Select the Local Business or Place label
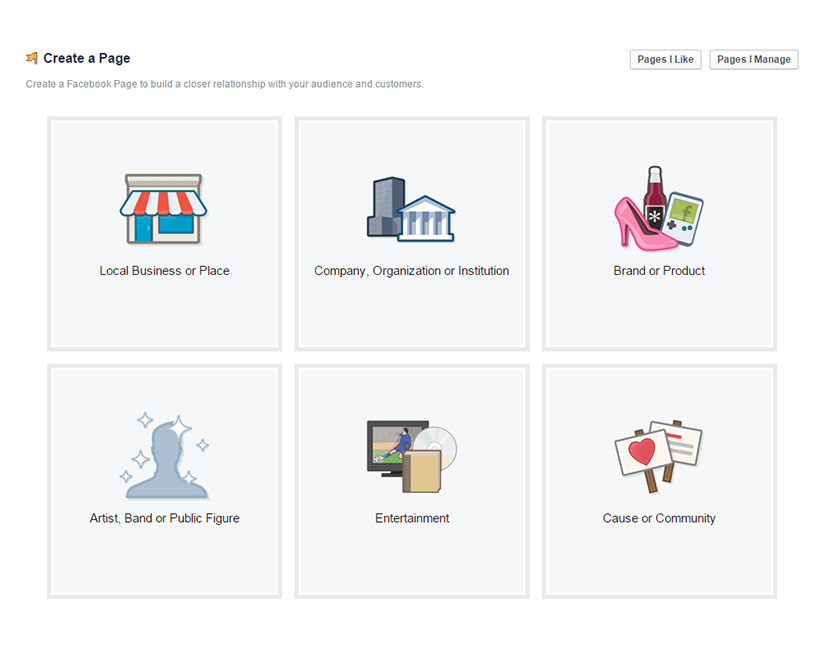This screenshot has width=815, height=645. [164, 271]
